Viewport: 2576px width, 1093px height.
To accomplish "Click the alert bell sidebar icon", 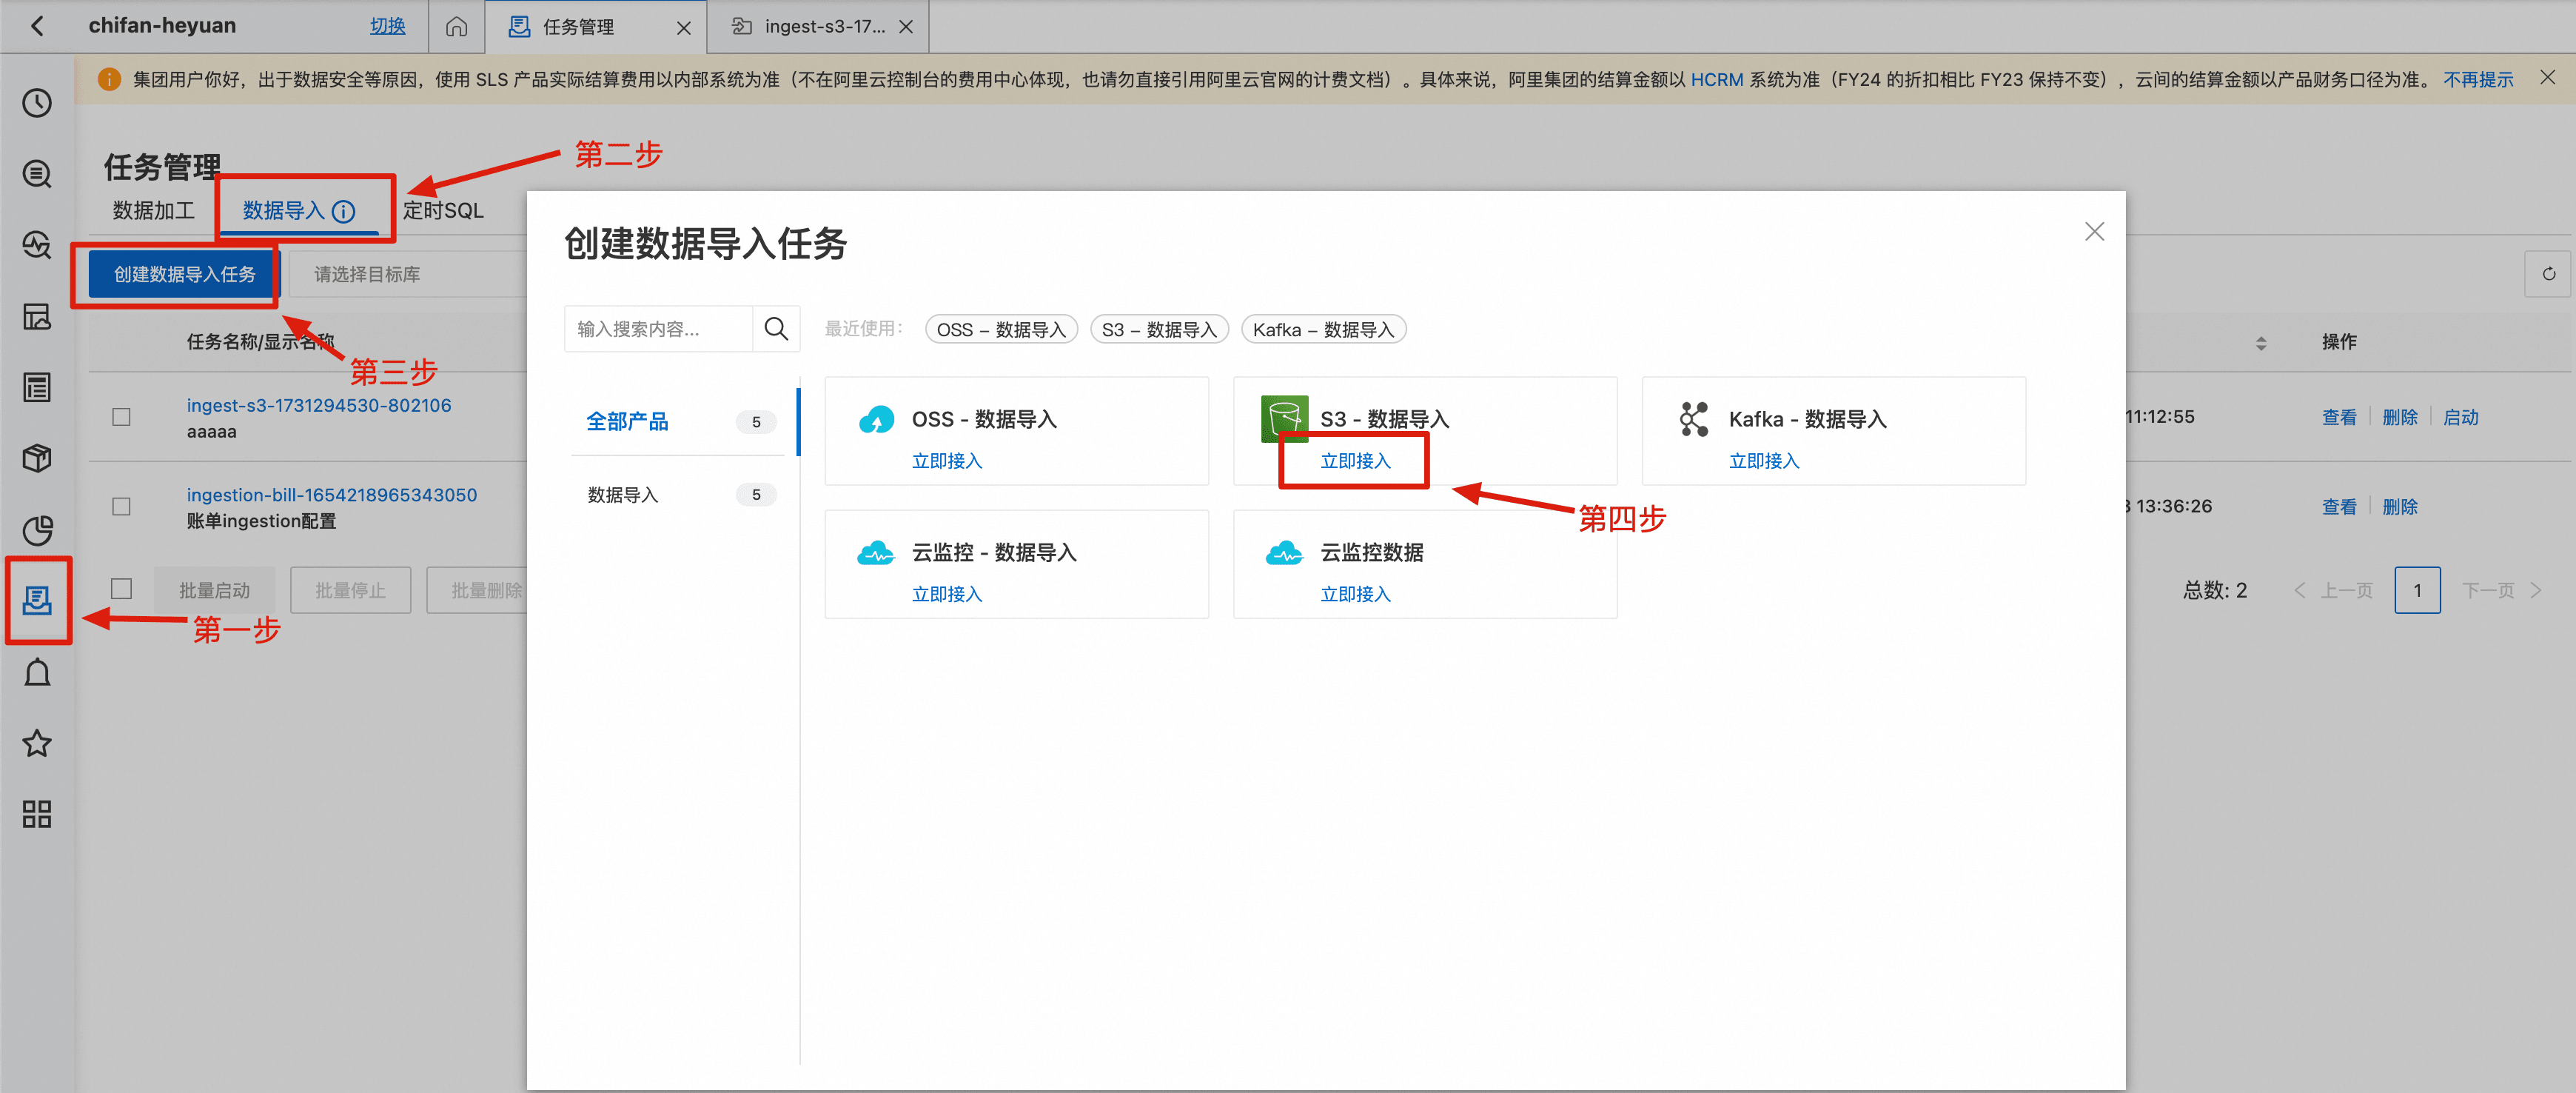I will pyautogui.click(x=37, y=672).
